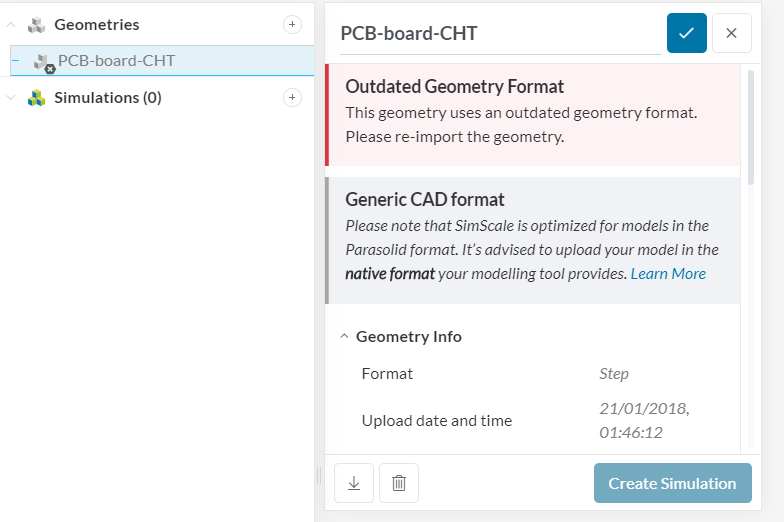Close the PCB-board-CHT details panel

tap(732, 33)
